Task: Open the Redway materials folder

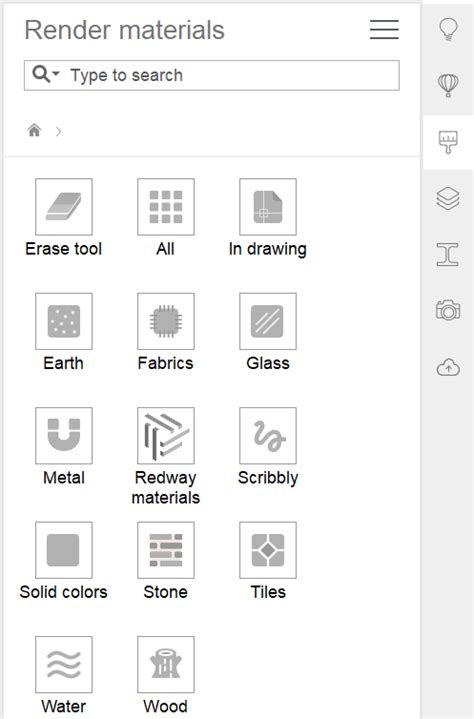Action: tap(166, 436)
